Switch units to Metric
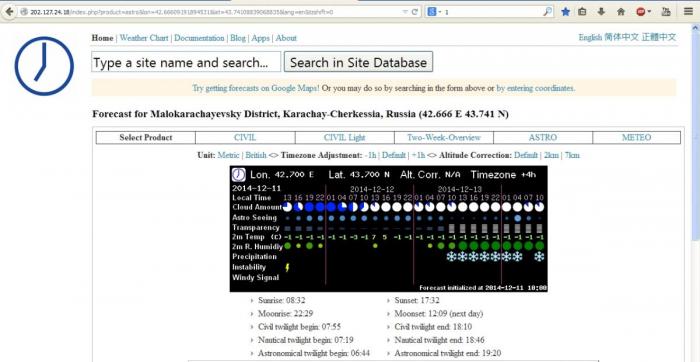 click(x=228, y=155)
